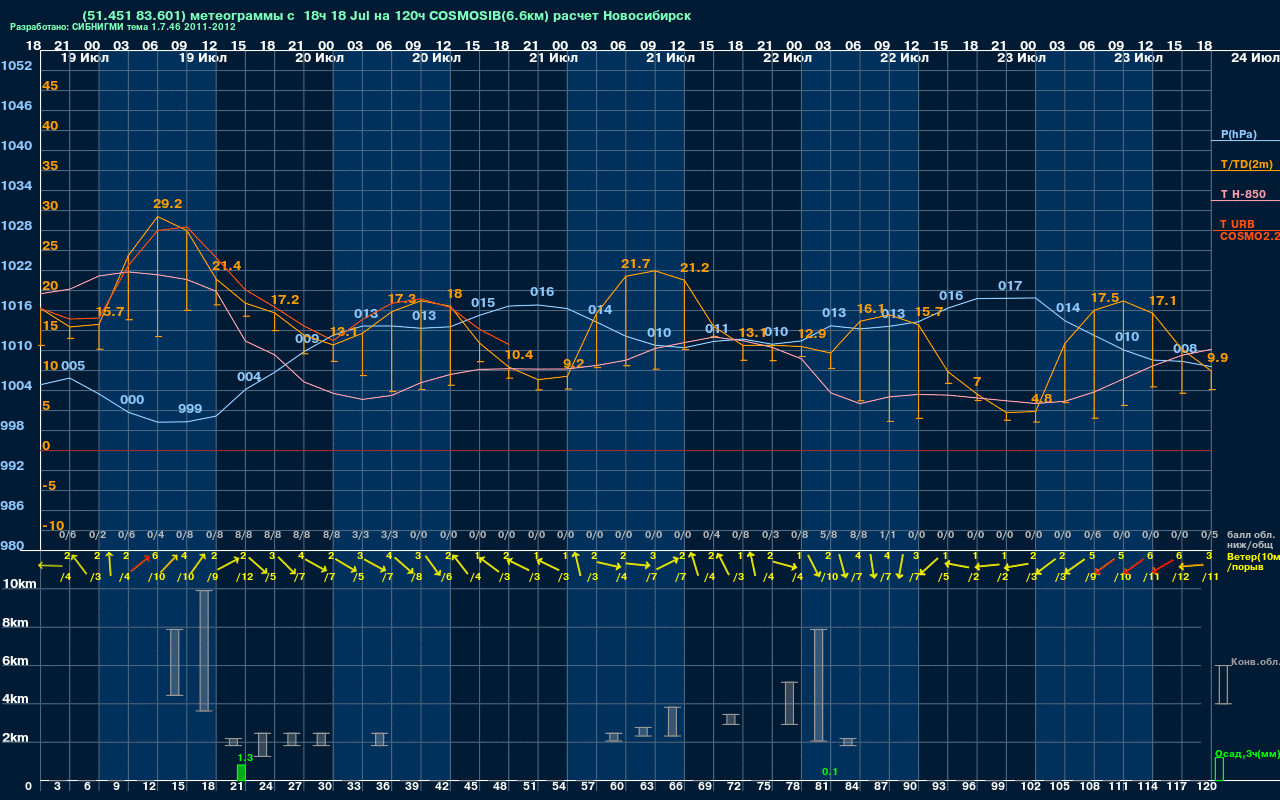Click the 1/1 cloud cover value
This screenshot has width=1280, height=800.
[888, 535]
